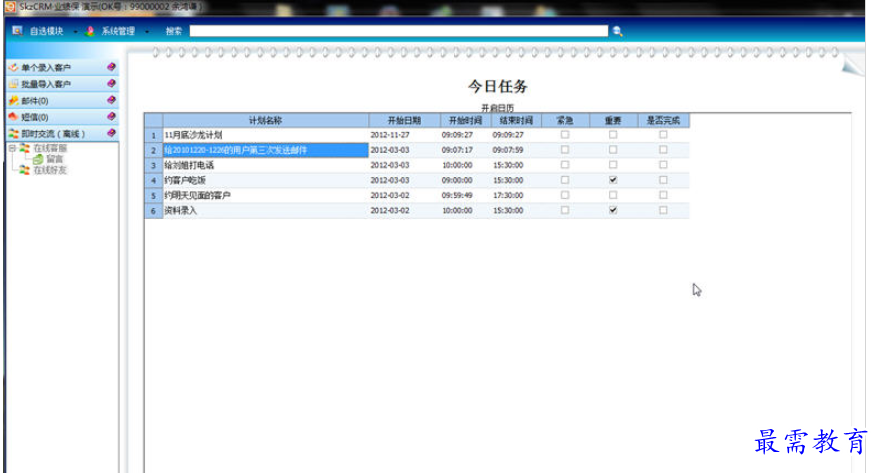Click the icon left of 单个录入客户
Screen dimensions: 876x473
tap(13, 67)
